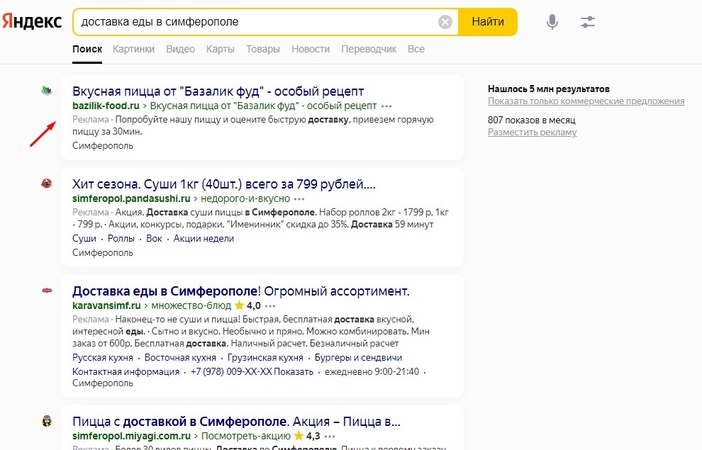
Task: Open the karavansimf.ru domain link
Action: [107, 305]
